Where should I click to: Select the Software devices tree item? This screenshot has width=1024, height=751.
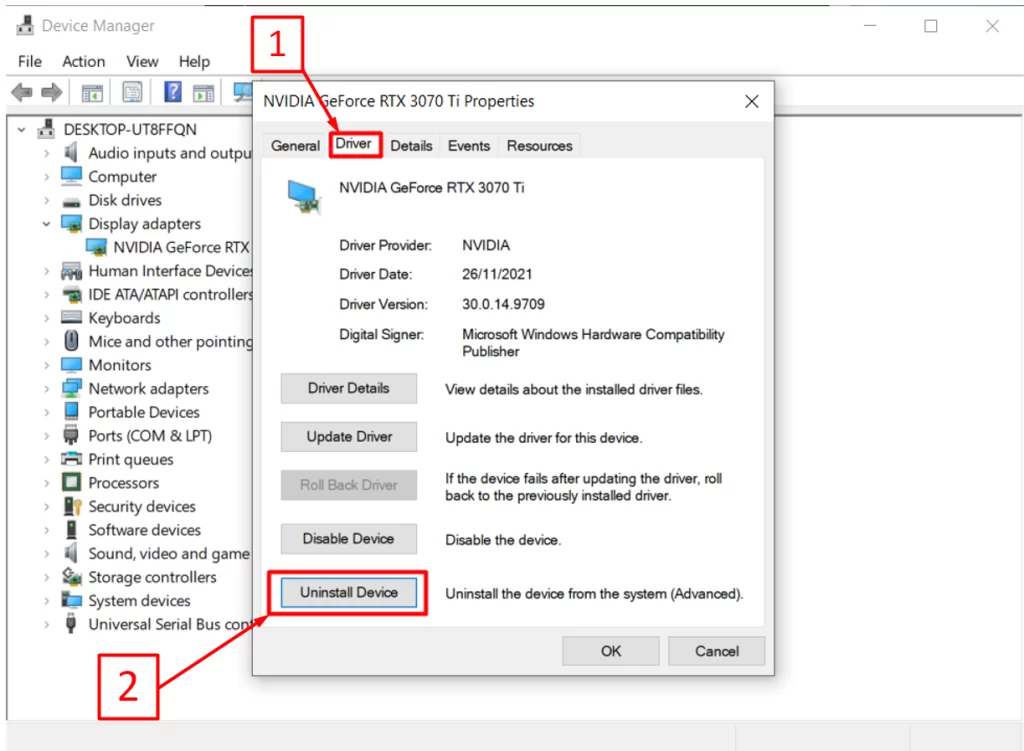click(x=145, y=530)
